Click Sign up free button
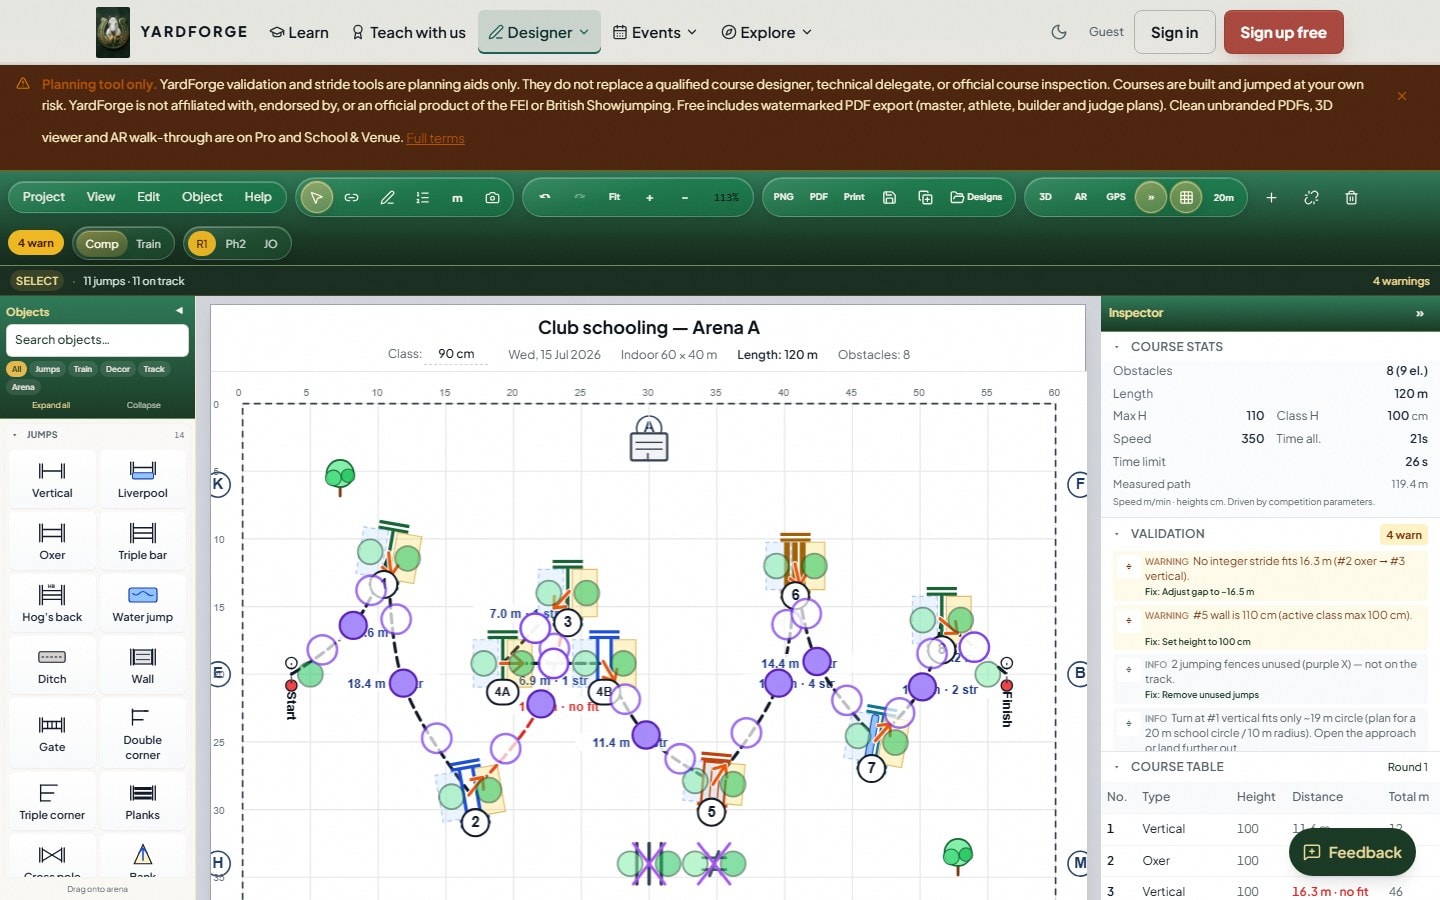The height and width of the screenshot is (900, 1440). click(x=1283, y=32)
